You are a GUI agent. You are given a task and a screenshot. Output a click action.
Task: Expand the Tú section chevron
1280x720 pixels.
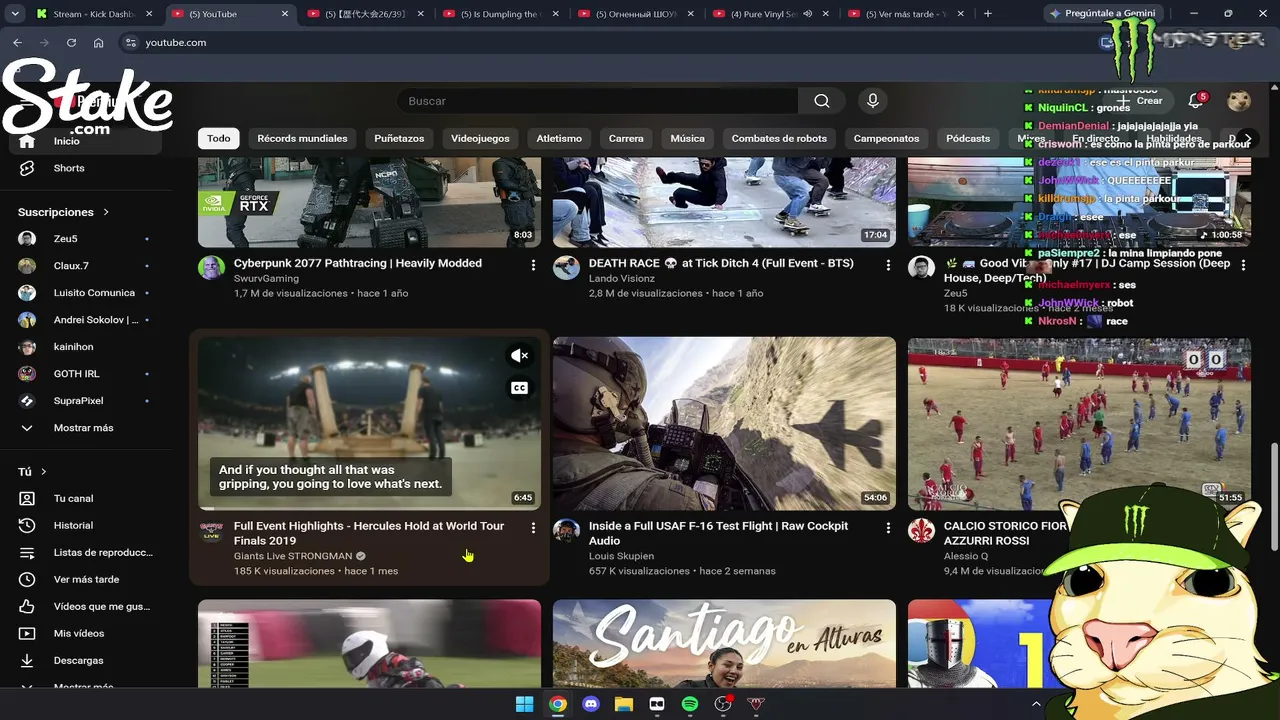point(44,472)
